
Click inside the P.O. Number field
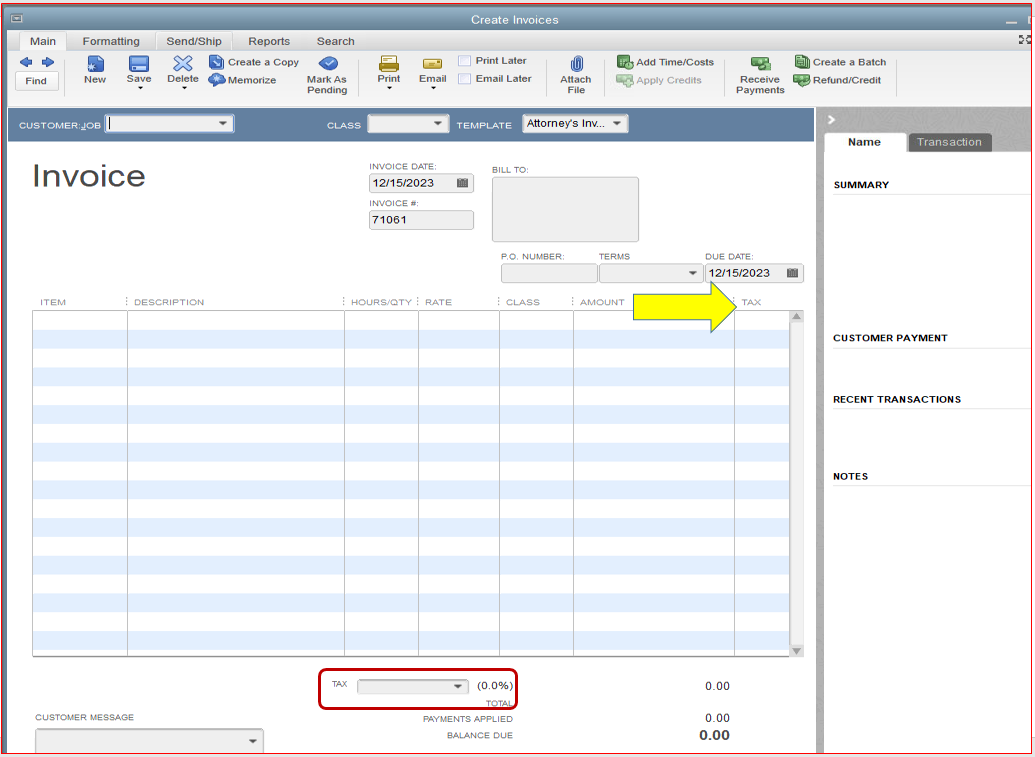point(548,272)
